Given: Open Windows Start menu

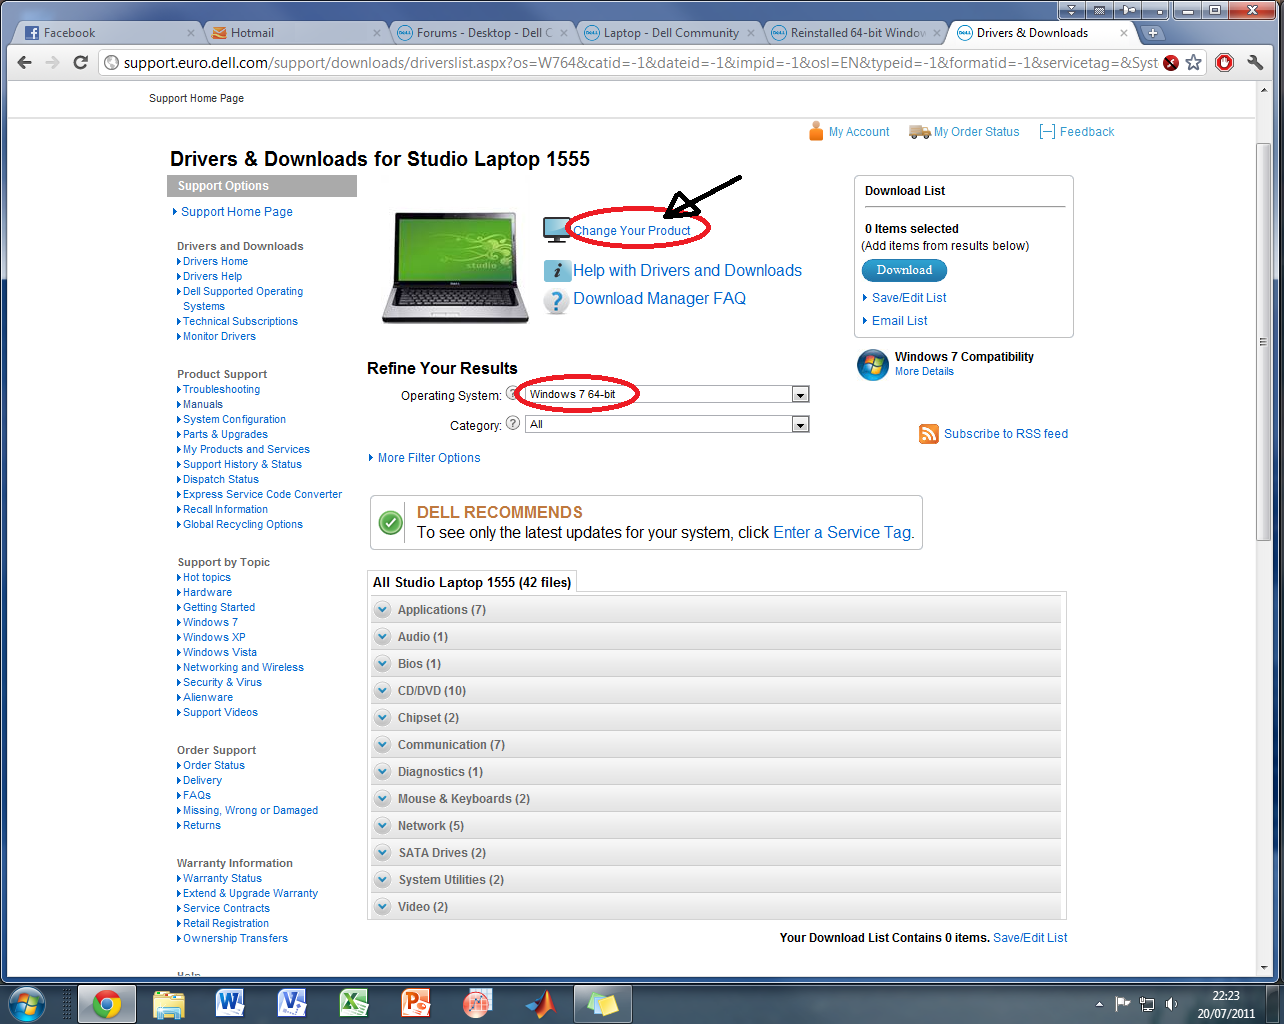Looking at the screenshot, I should coord(27,1004).
